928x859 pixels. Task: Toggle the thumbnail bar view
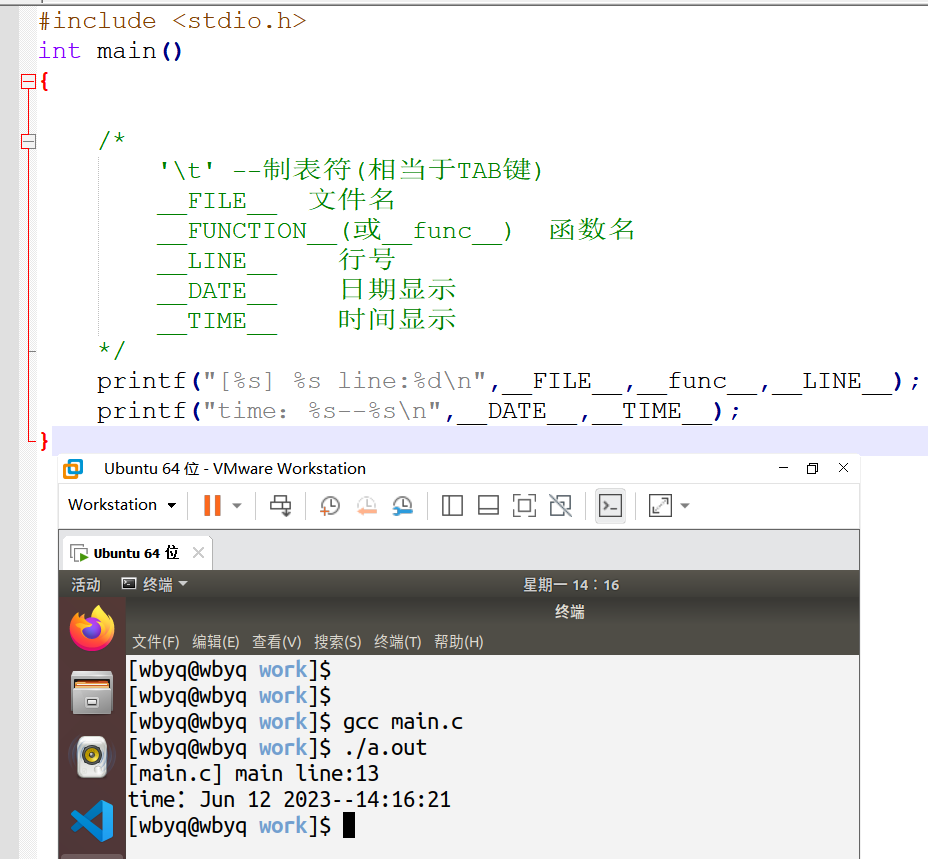[x=488, y=506]
